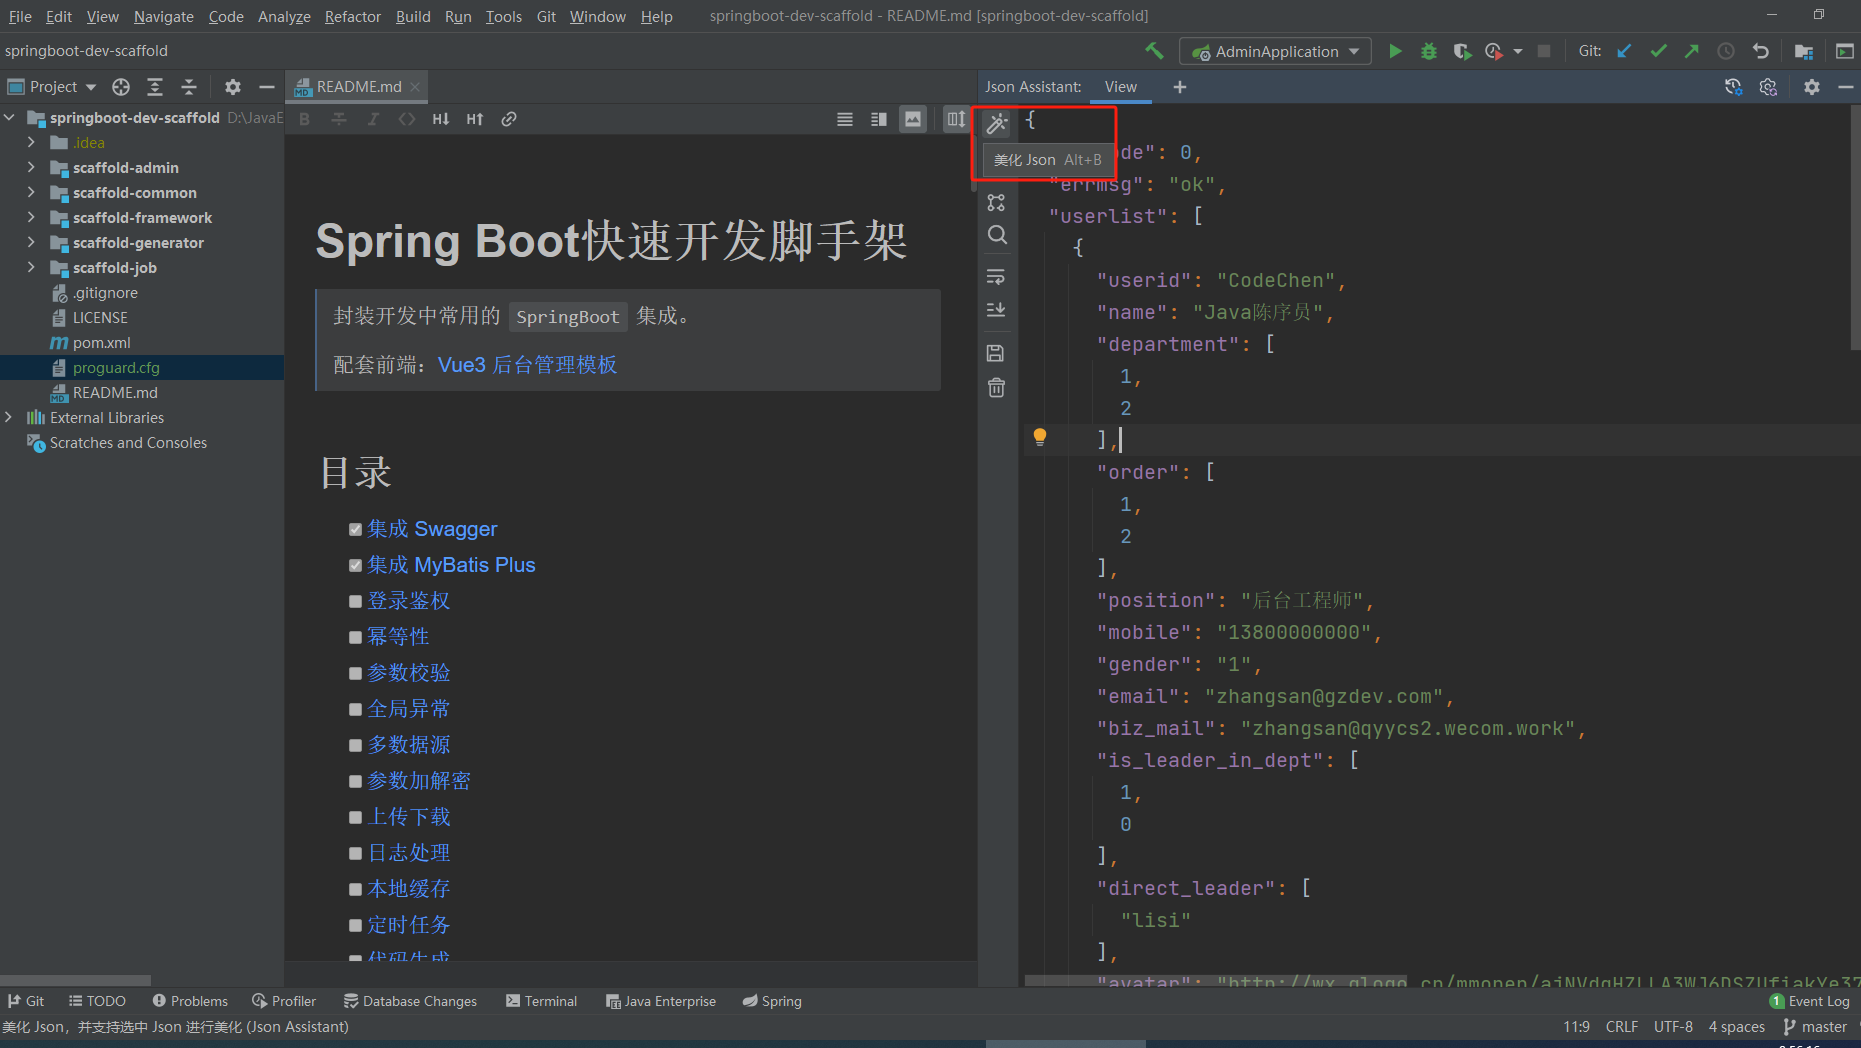Click Git rollback icon
This screenshot has width=1861, height=1048.
click(x=1761, y=51)
